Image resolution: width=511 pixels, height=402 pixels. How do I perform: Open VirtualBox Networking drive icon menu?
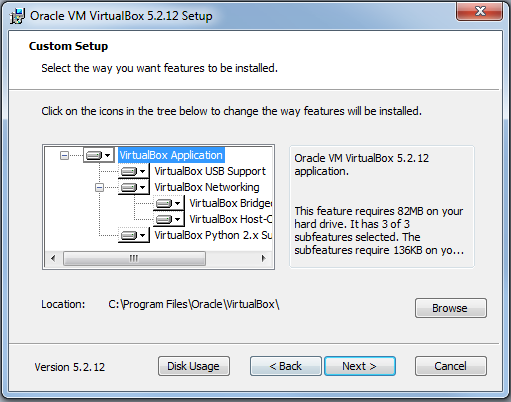133,187
